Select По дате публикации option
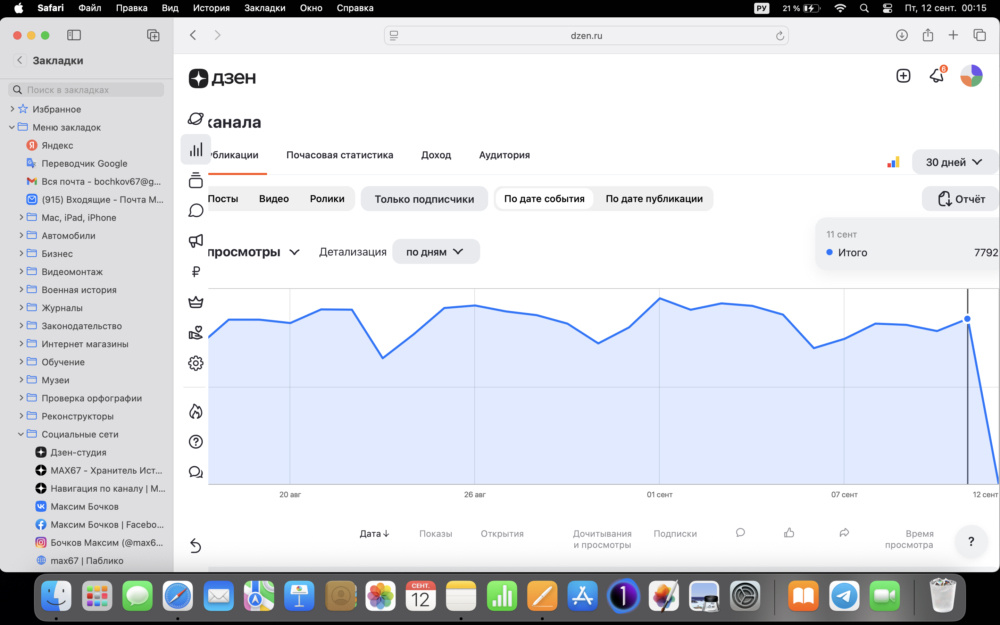The width and height of the screenshot is (1000, 625). pos(654,199)
